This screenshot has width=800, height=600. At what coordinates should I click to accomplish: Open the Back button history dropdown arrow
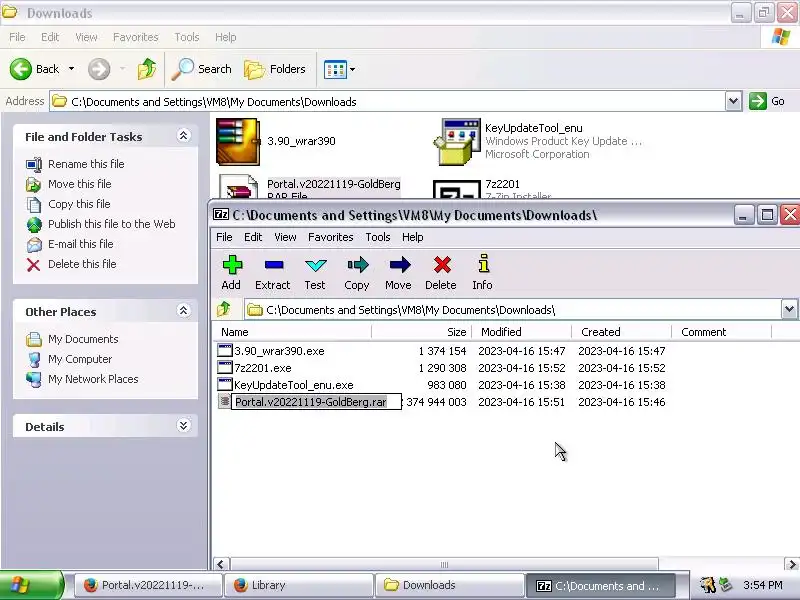click(x=71, y=68)
